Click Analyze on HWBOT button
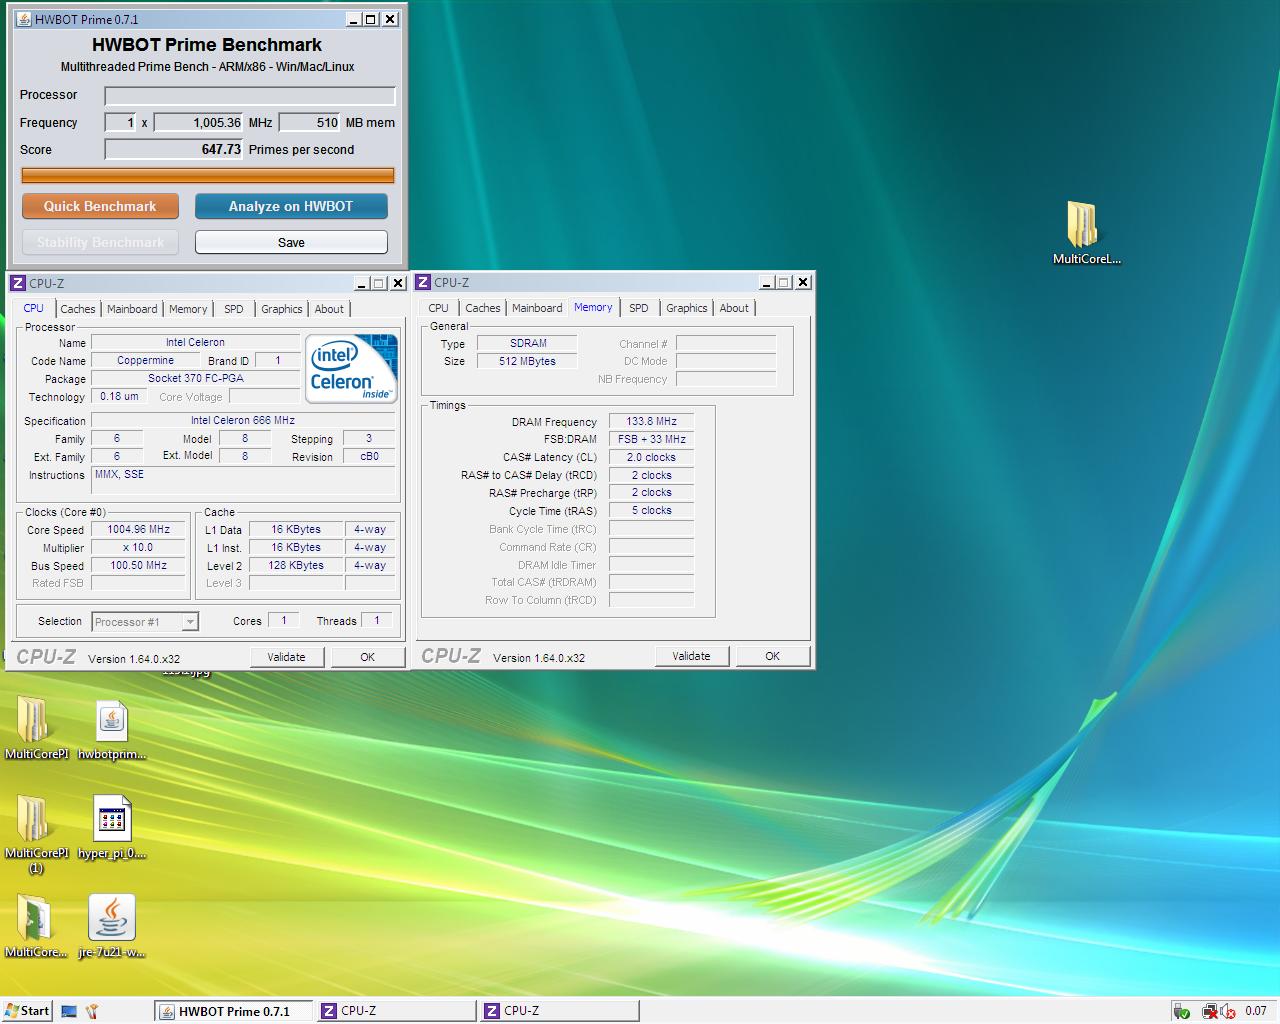Image resolution: width=1280 pixels, height=1024 pixels. coord(291,206)
